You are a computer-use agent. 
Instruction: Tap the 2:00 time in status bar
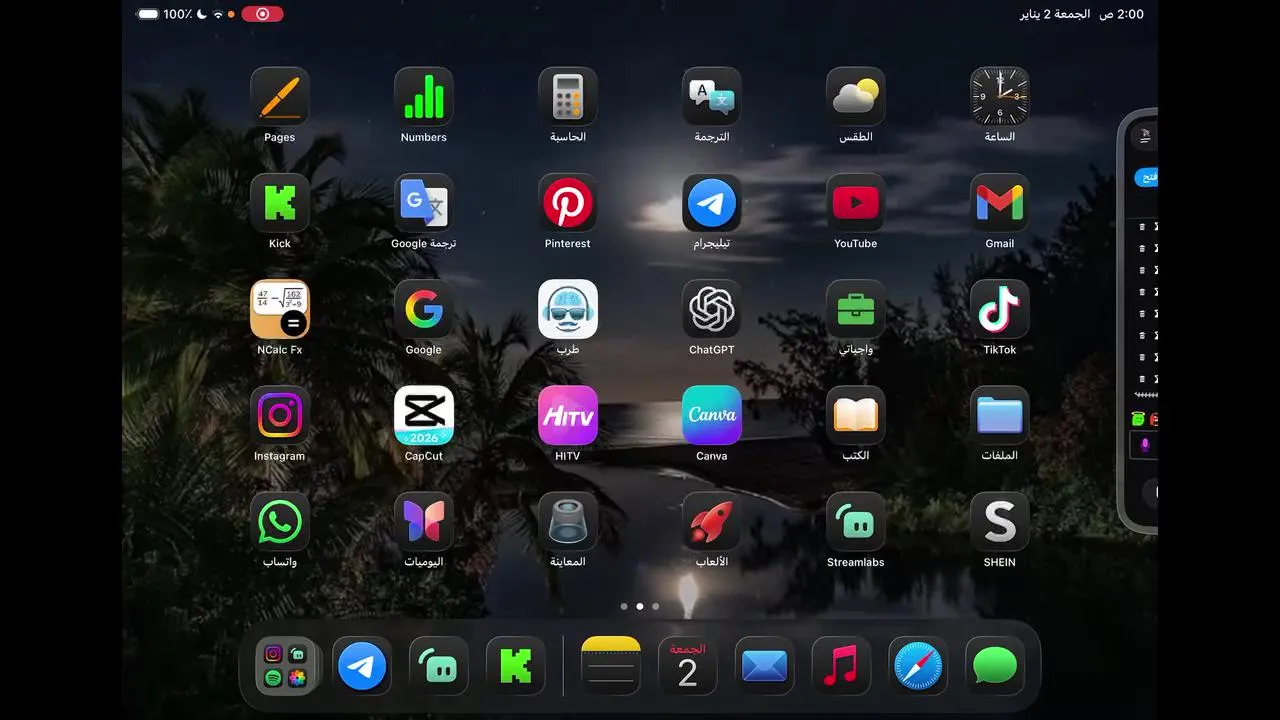[1130, 14]
